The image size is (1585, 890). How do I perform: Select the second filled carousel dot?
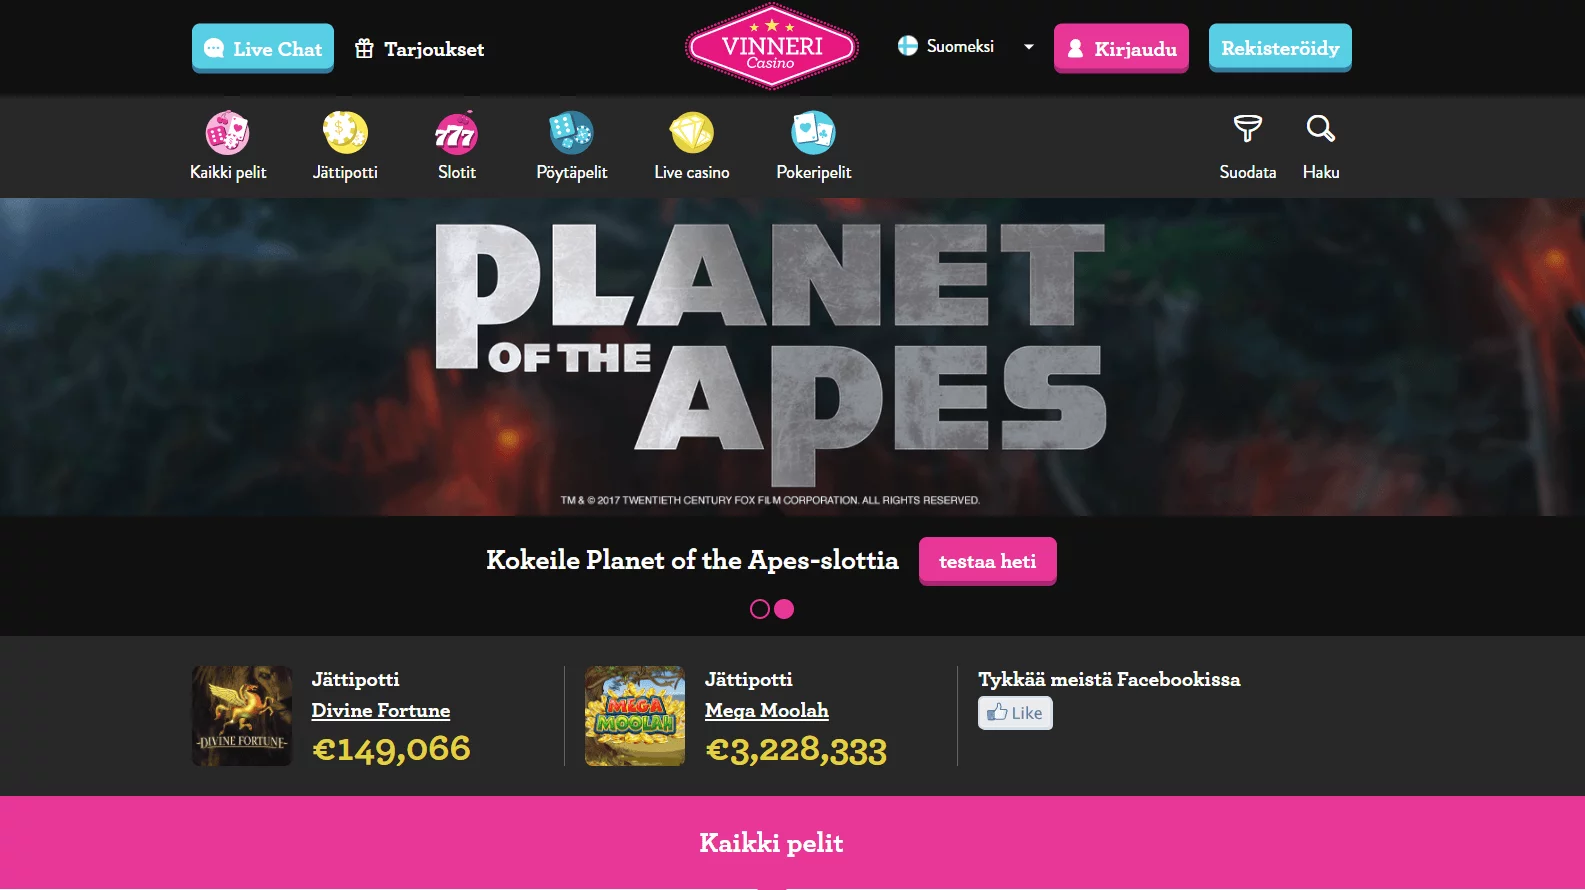coord(784,609)
